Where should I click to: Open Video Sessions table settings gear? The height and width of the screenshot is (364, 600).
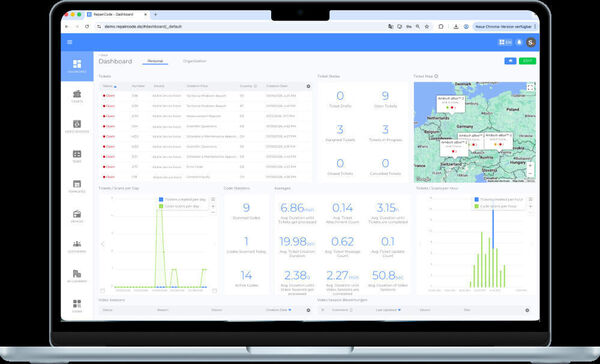308,310
